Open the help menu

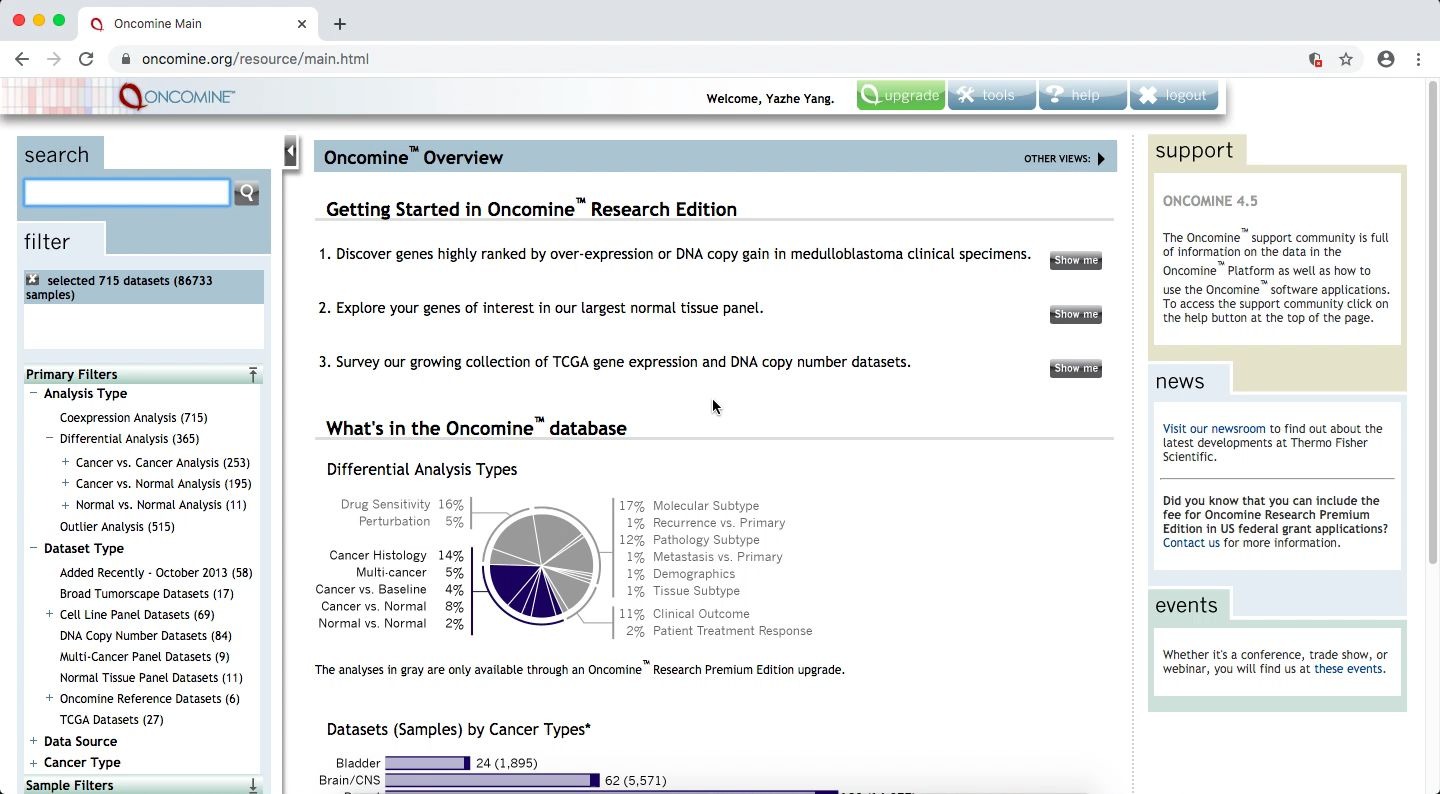[1083, 95]
